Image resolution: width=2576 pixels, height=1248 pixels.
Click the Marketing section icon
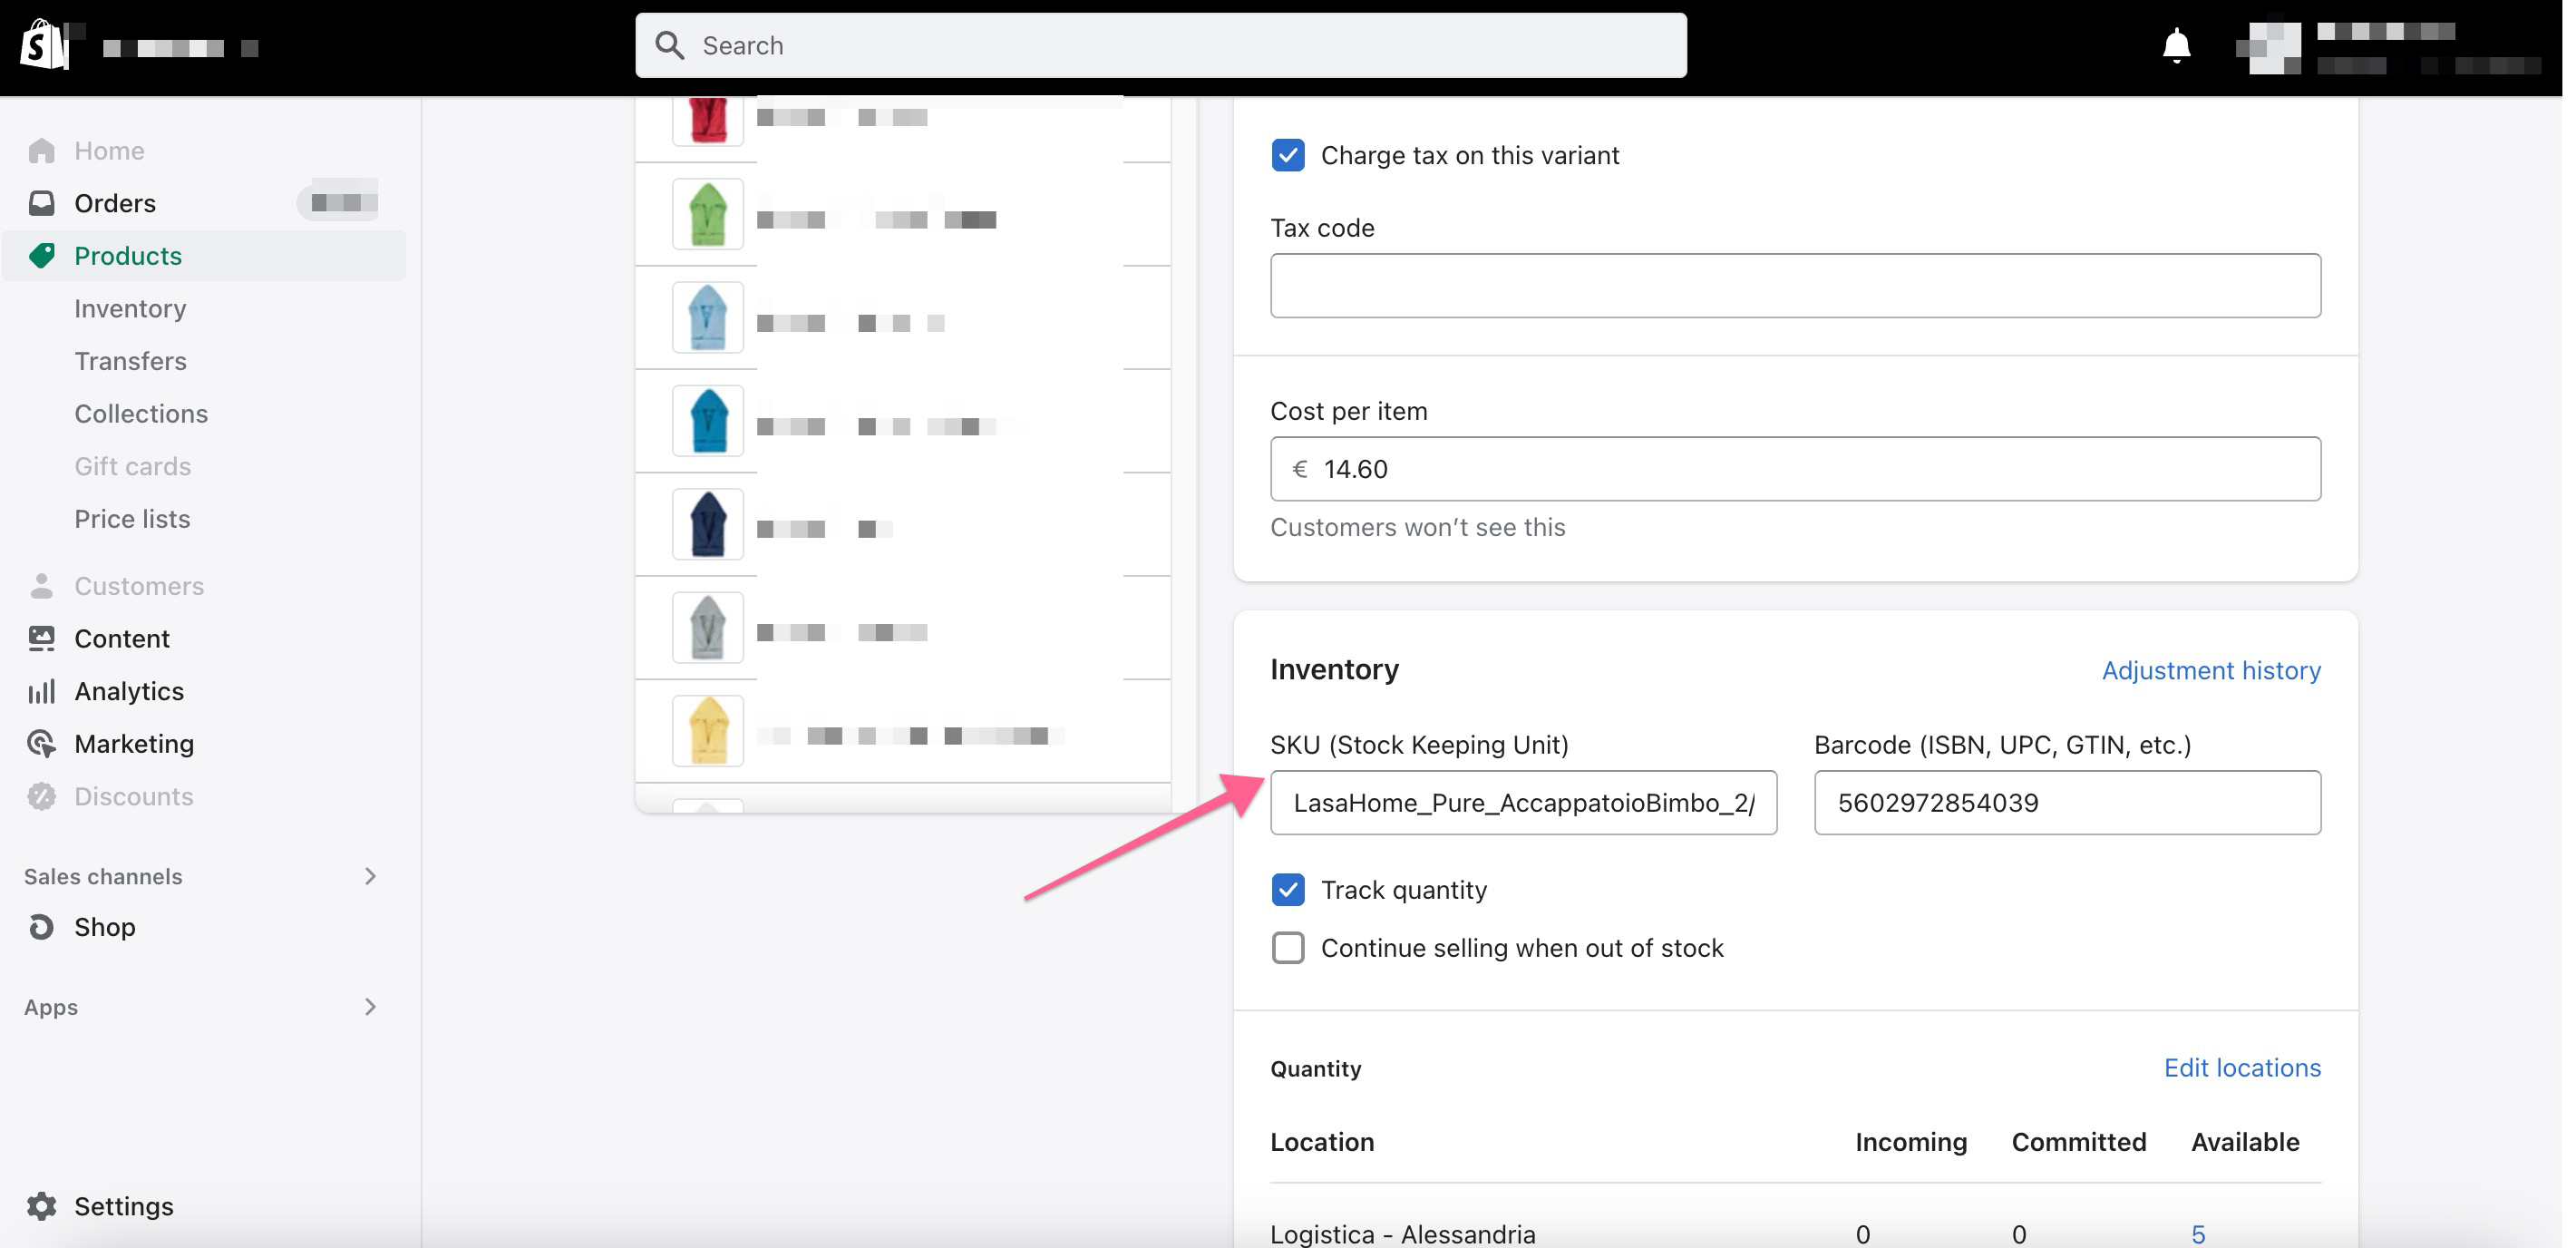[44, 743]
